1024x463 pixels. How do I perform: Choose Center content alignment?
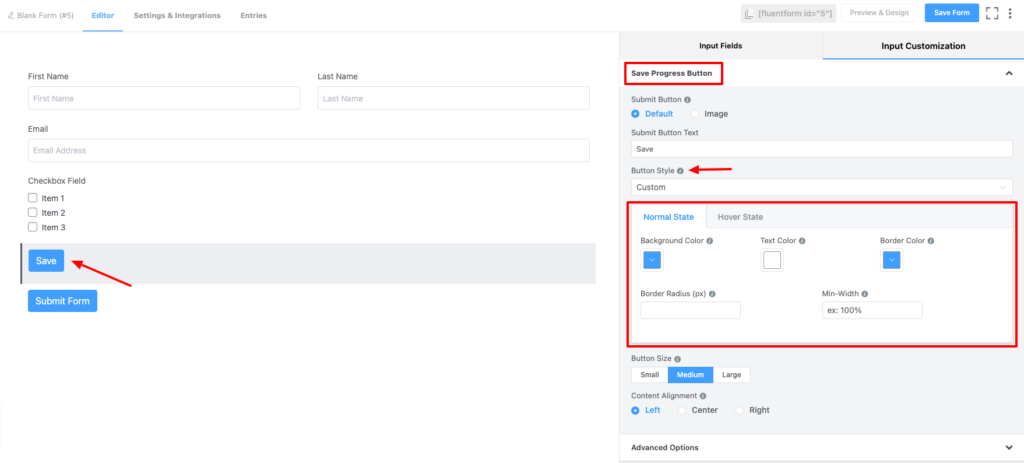682,410
